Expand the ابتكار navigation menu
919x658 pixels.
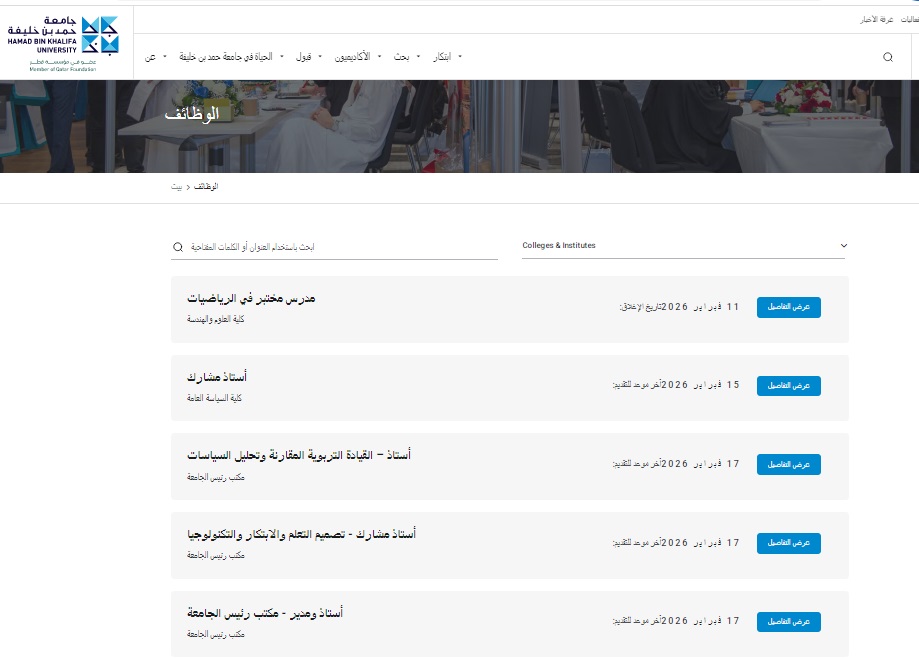point(446,57)
